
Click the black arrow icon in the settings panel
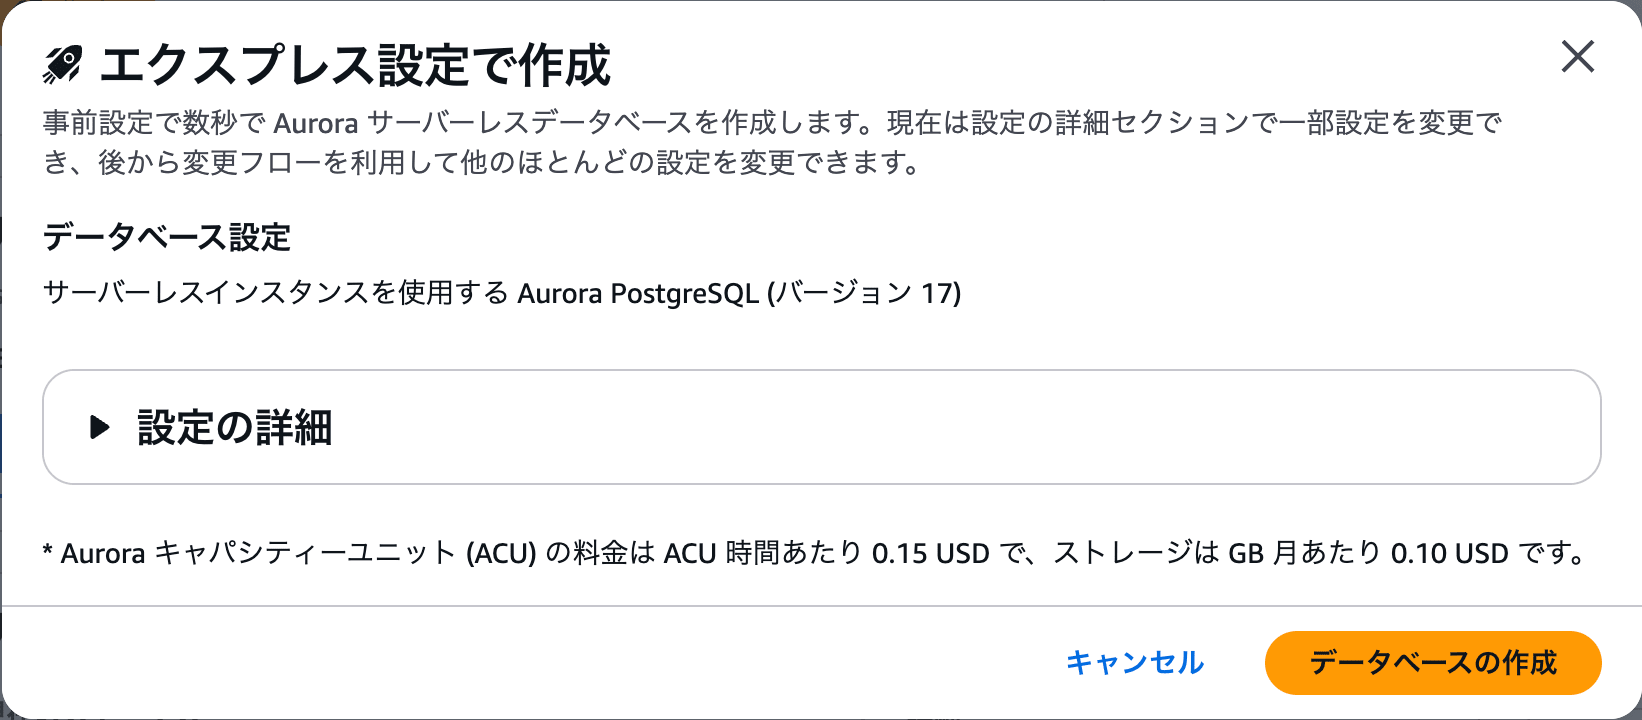pos(99,427)
